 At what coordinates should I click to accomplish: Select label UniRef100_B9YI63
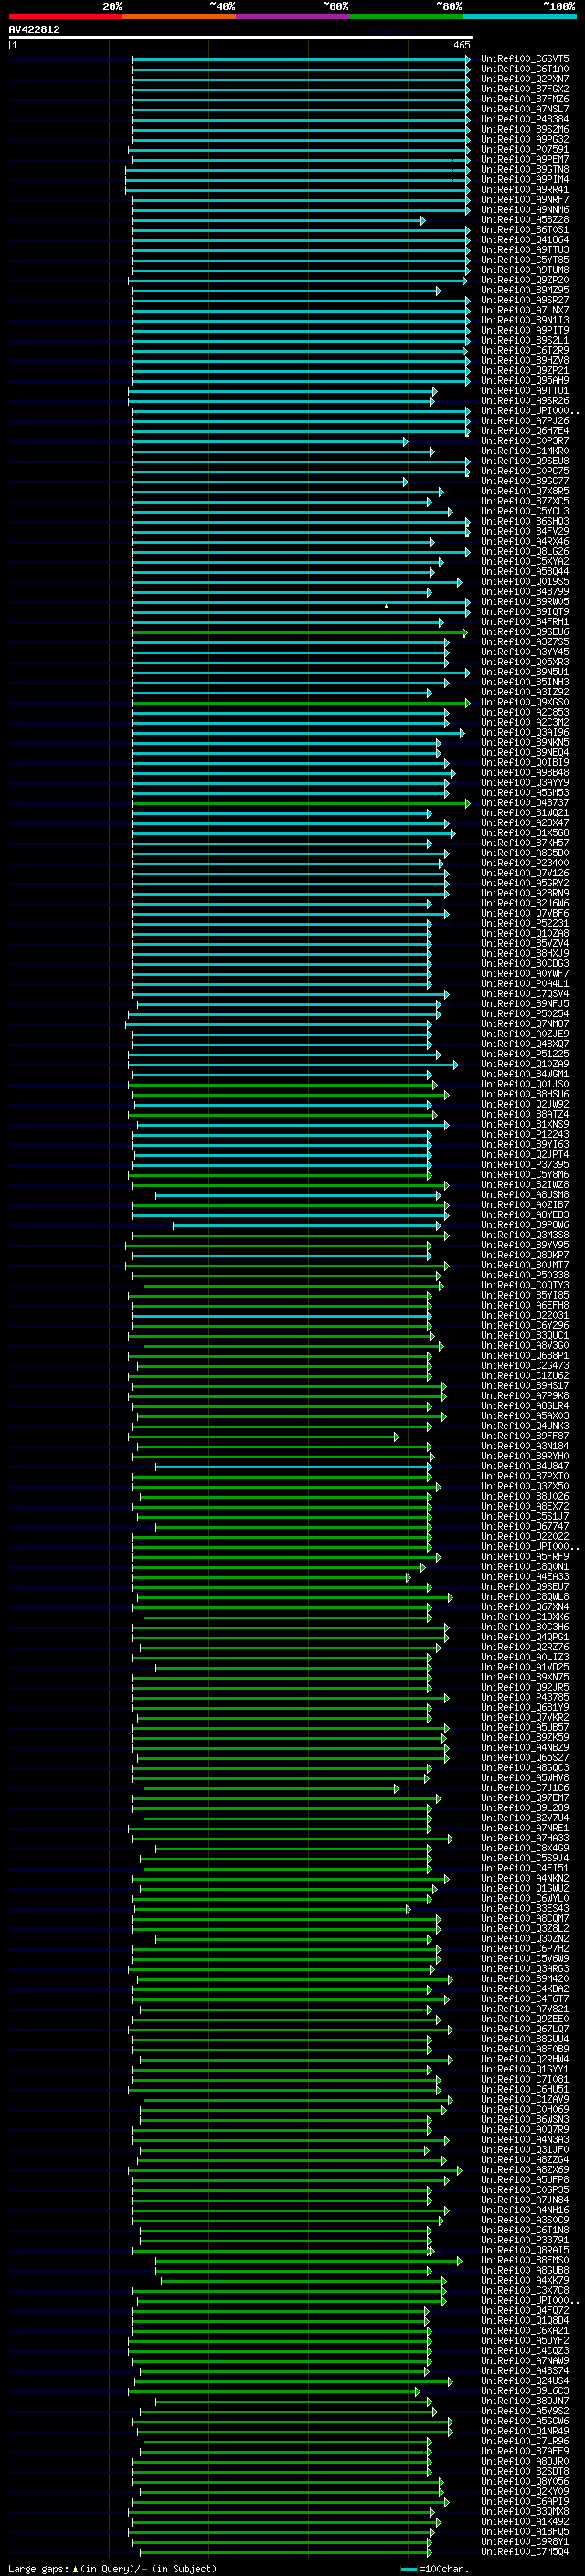click(525, 1145)
